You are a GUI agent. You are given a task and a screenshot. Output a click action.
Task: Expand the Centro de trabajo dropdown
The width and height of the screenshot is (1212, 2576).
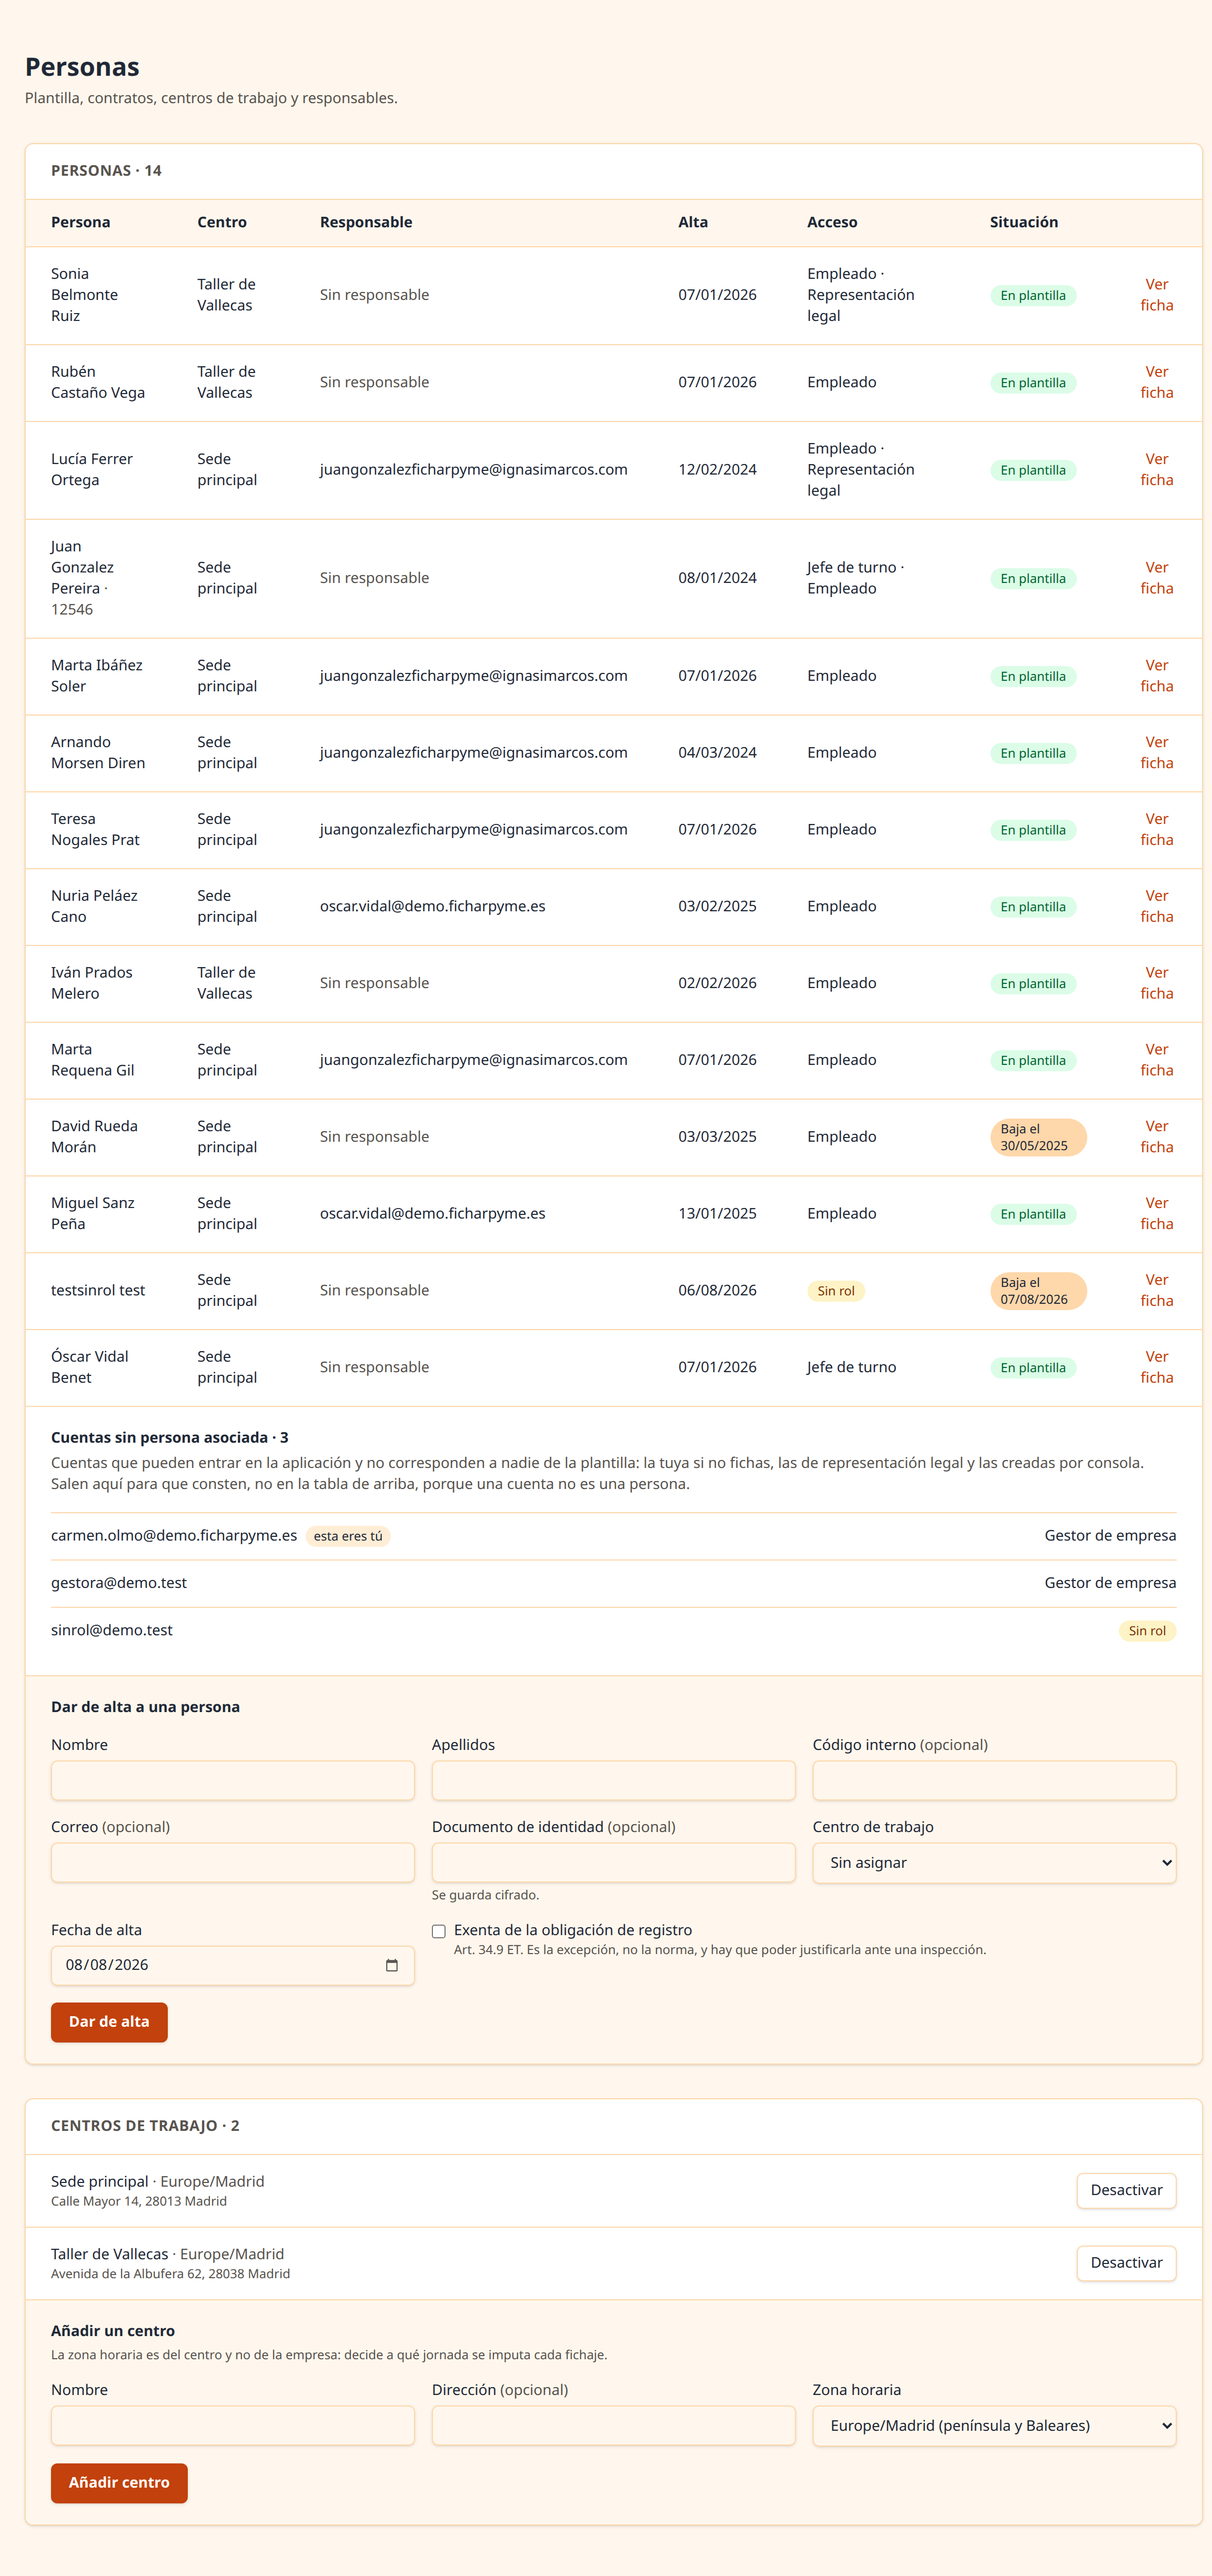994,1862
